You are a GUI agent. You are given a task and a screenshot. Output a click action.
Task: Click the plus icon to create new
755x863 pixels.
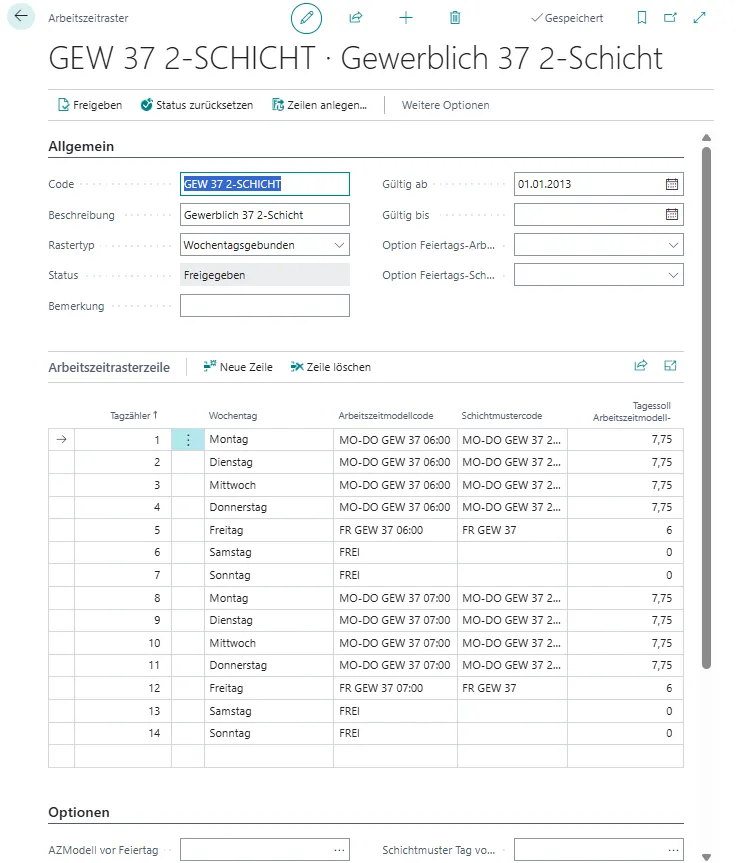(x=405, y=18)
